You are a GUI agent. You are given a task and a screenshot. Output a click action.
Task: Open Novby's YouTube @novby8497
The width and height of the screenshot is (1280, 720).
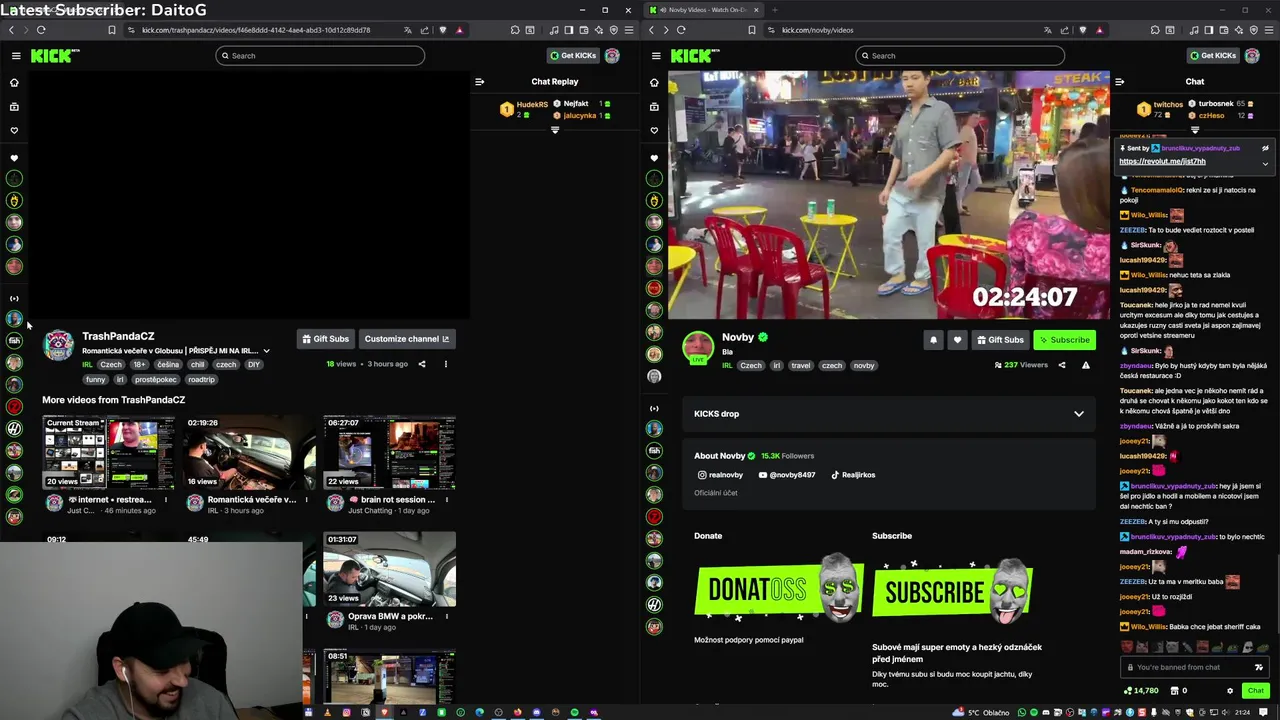pyautogui.click(x=787, y=475)
